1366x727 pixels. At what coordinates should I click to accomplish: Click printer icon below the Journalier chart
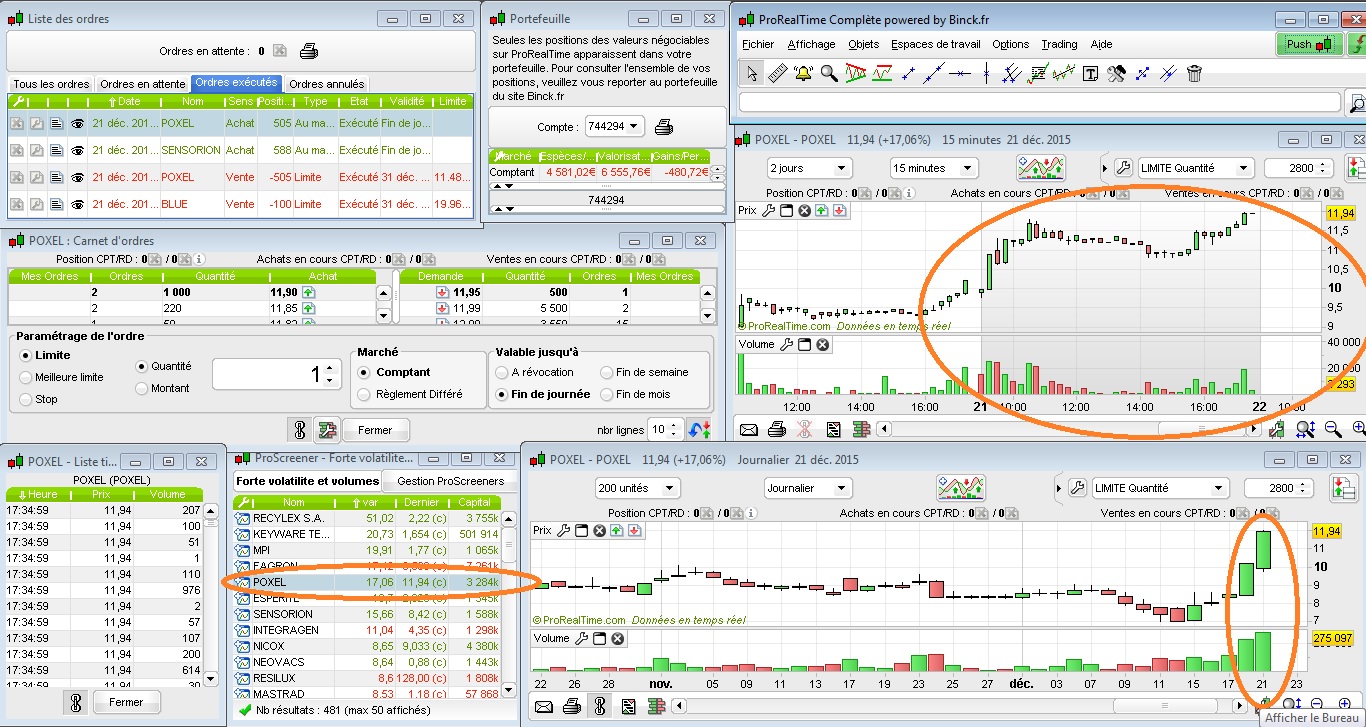pyautogui.click(x=572, y=707)
